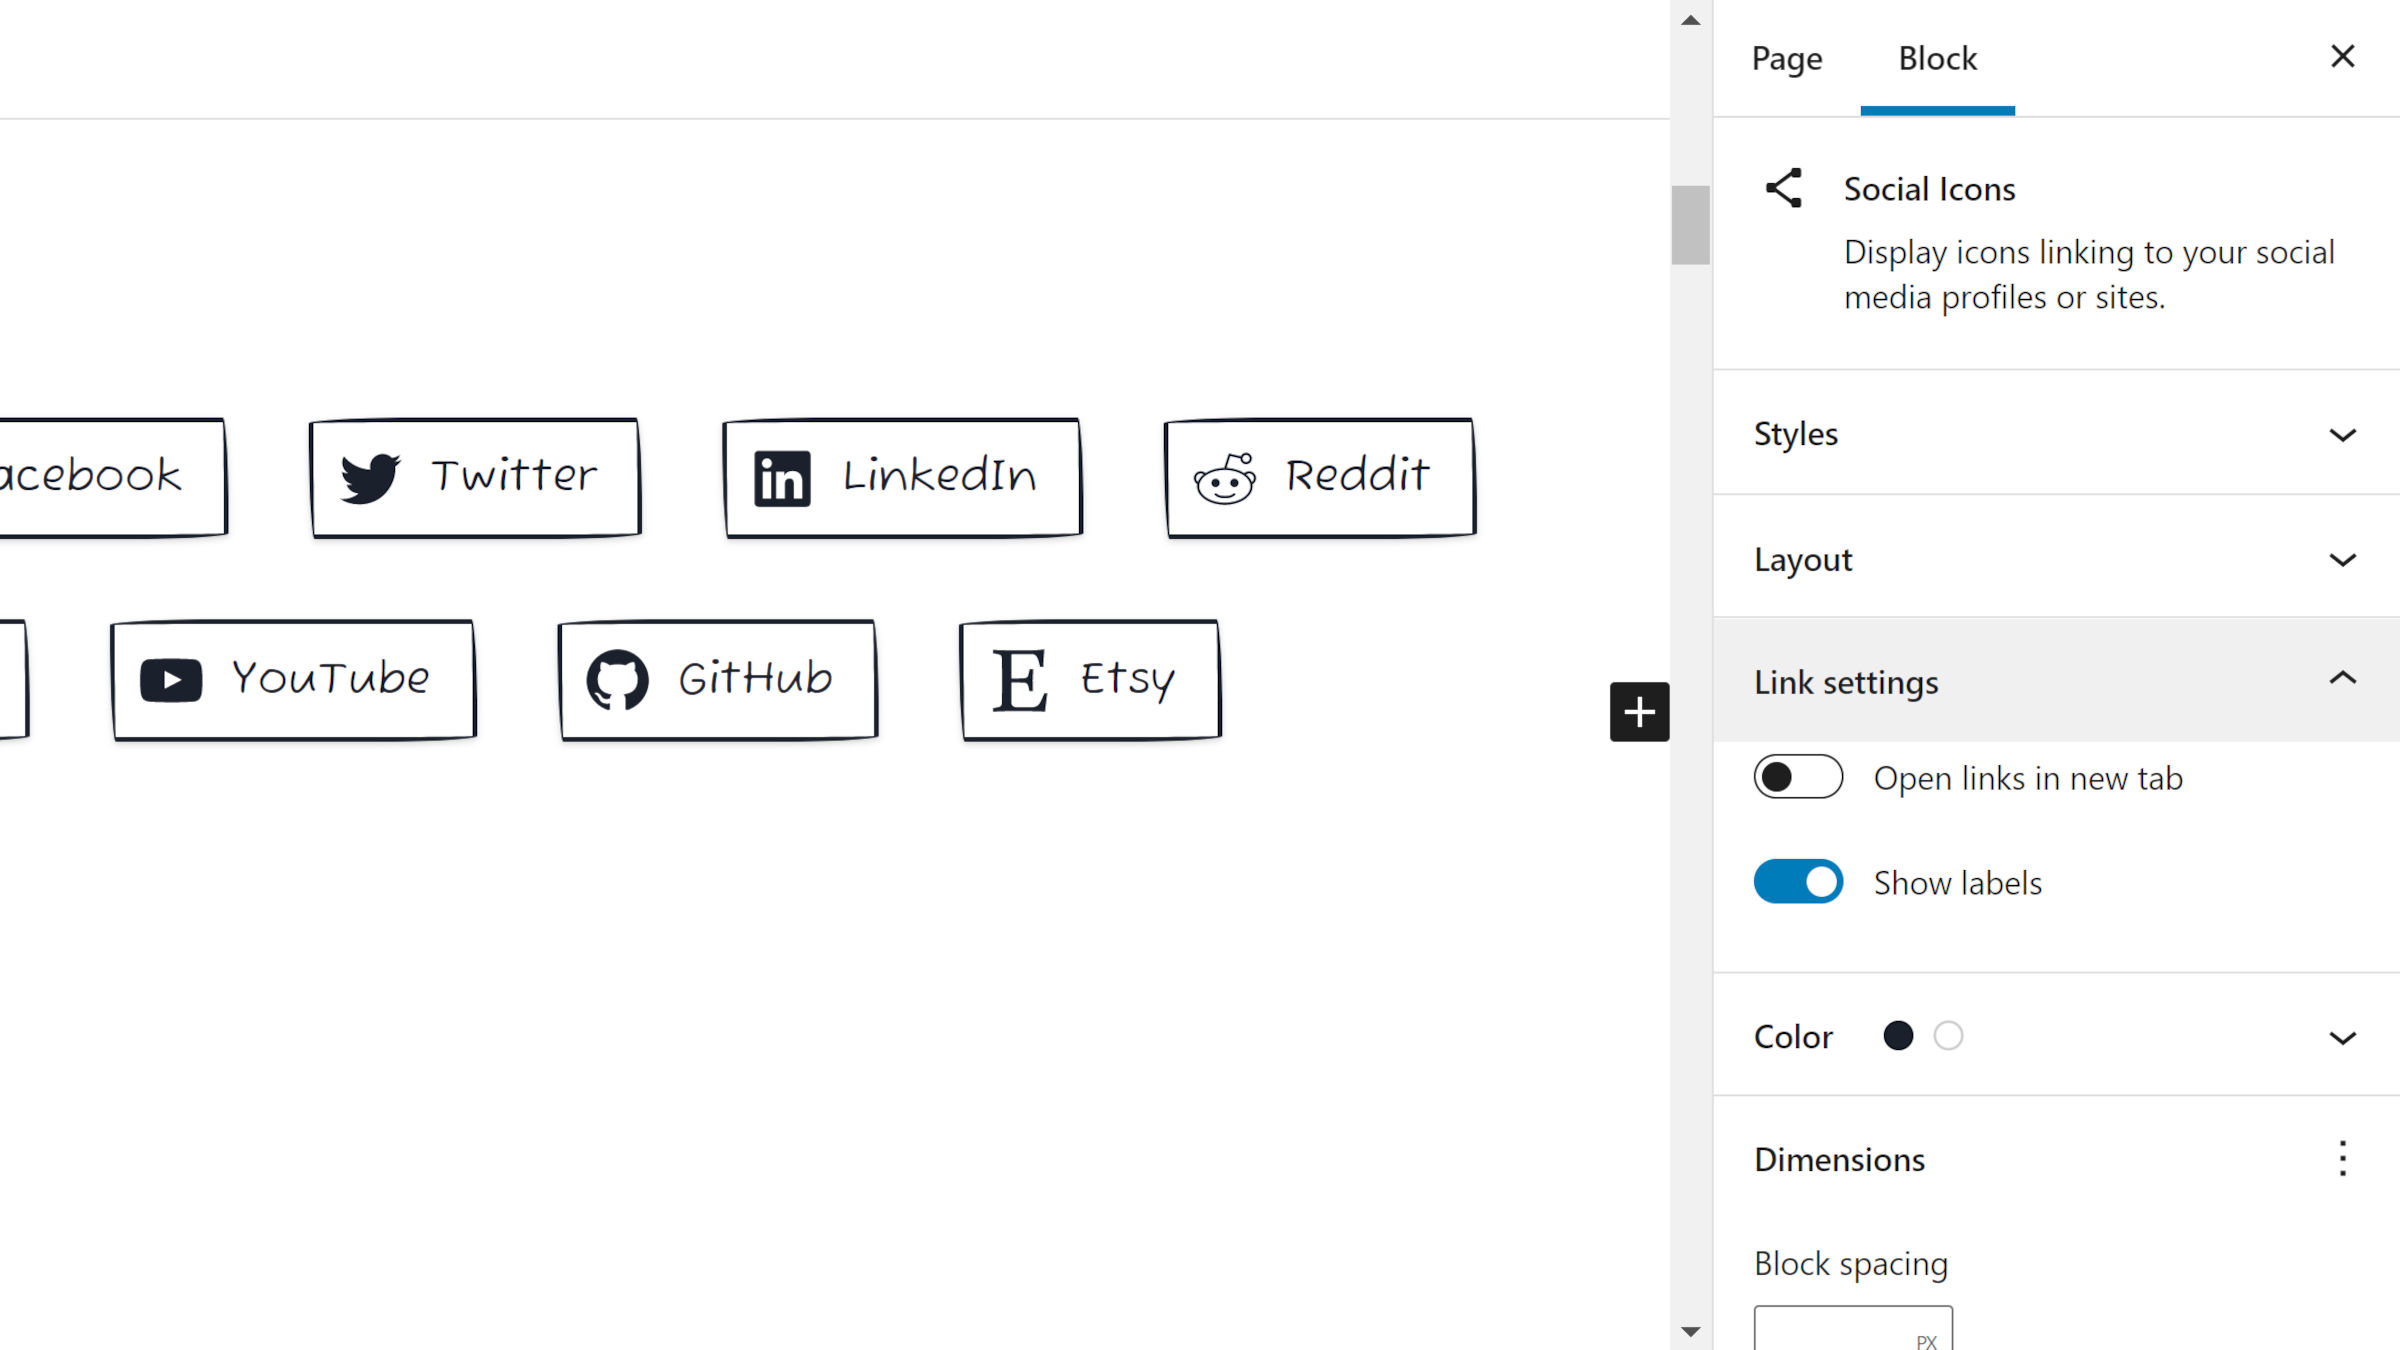Click the Etsy E icon
Image resolution: width=2400 pixels, height=1350 pixels.
tap(1020, 681)
